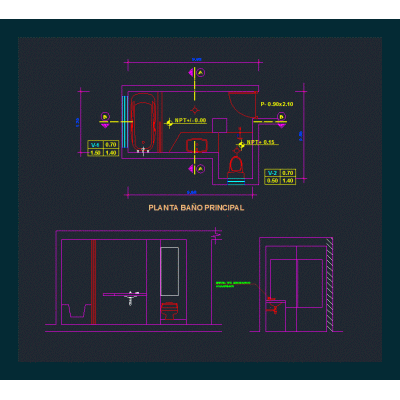
Task: Select the red toilet in the elevation
Action: [170, 311]
